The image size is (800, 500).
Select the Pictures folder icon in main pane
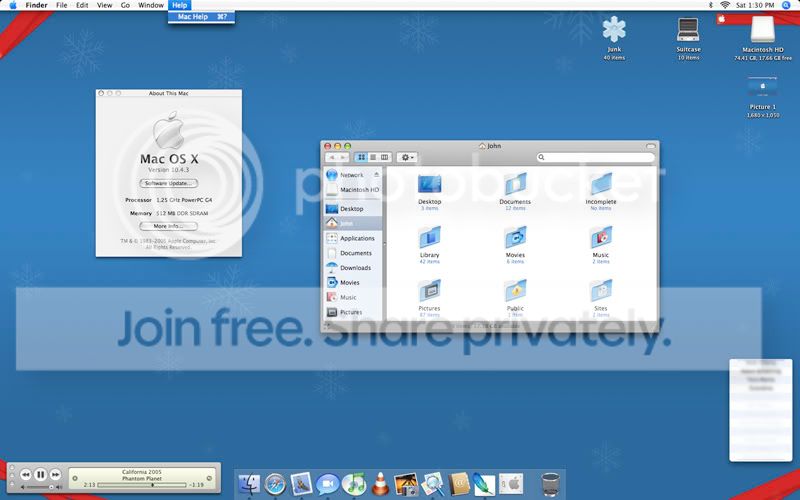[430, 291]
